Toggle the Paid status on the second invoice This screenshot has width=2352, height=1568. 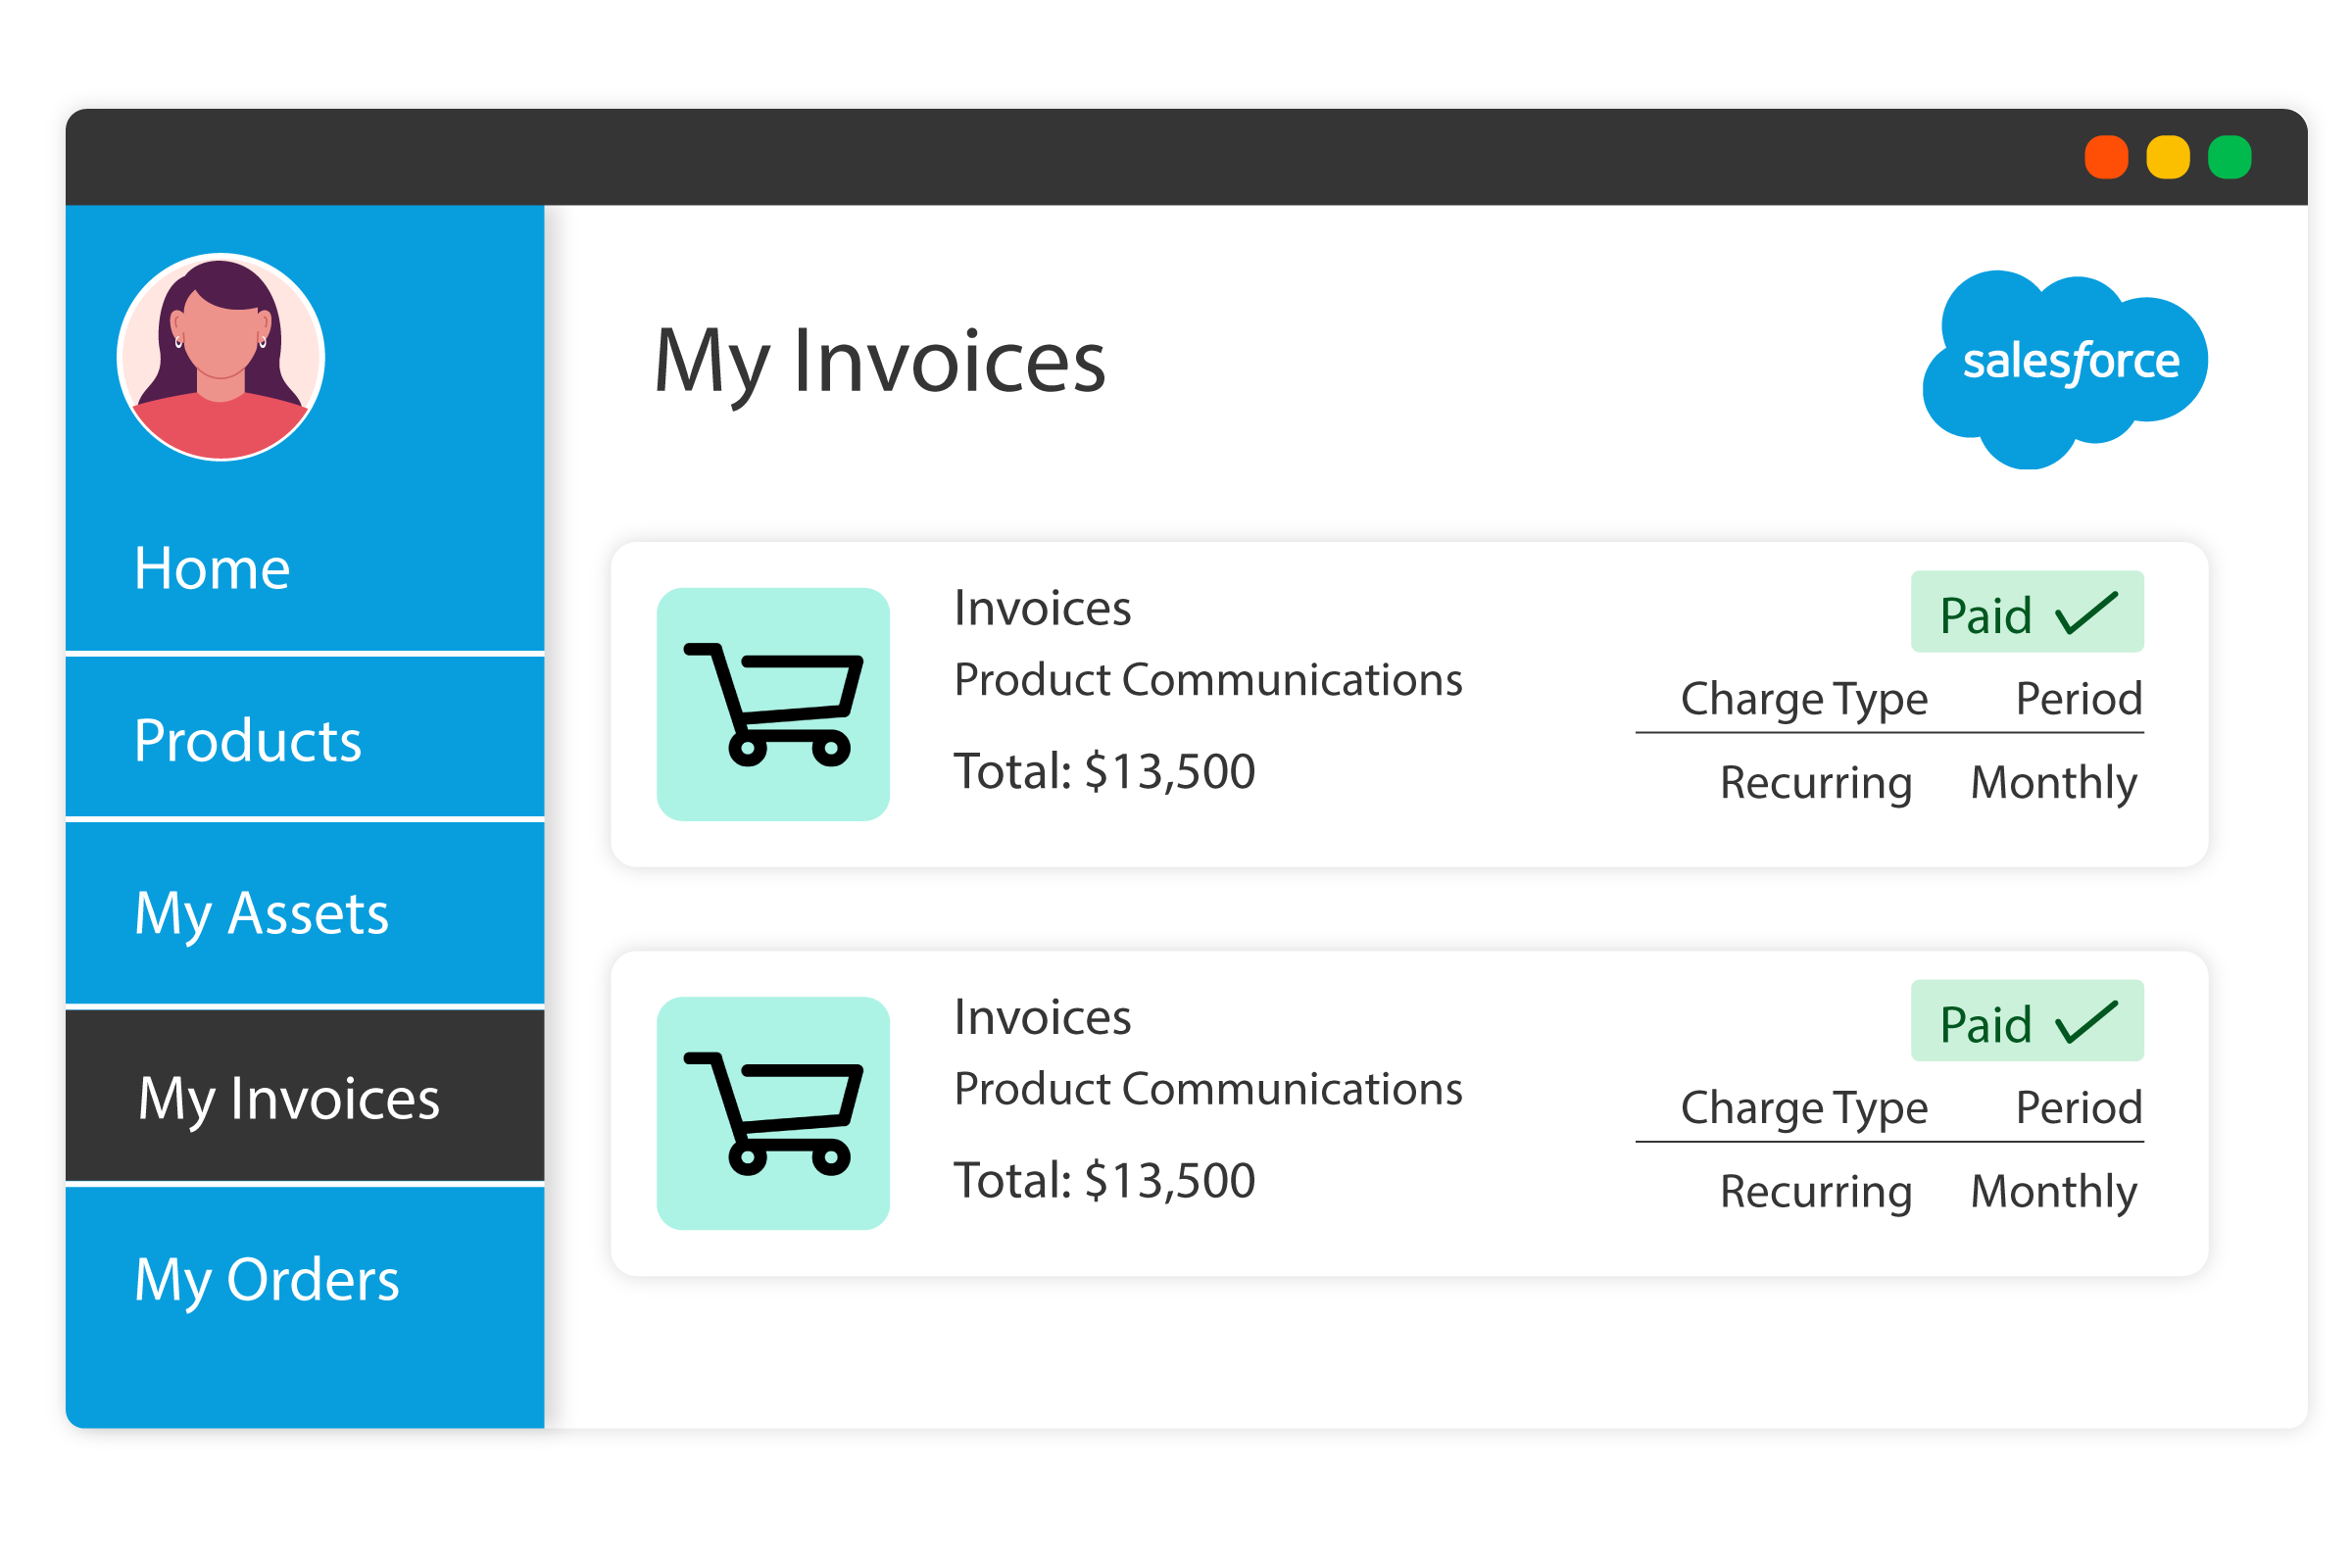pyautogui.click(x=2027, y=1021)
